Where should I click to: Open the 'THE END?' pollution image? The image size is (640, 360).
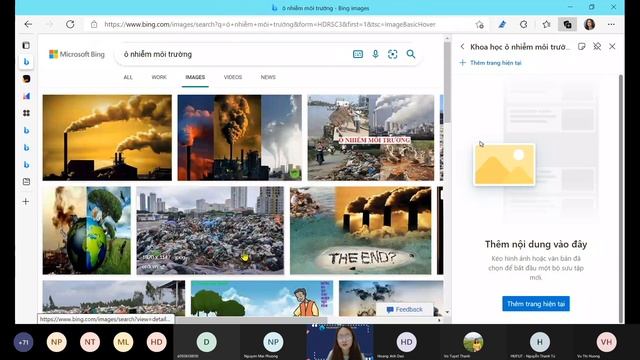point(360,231)
